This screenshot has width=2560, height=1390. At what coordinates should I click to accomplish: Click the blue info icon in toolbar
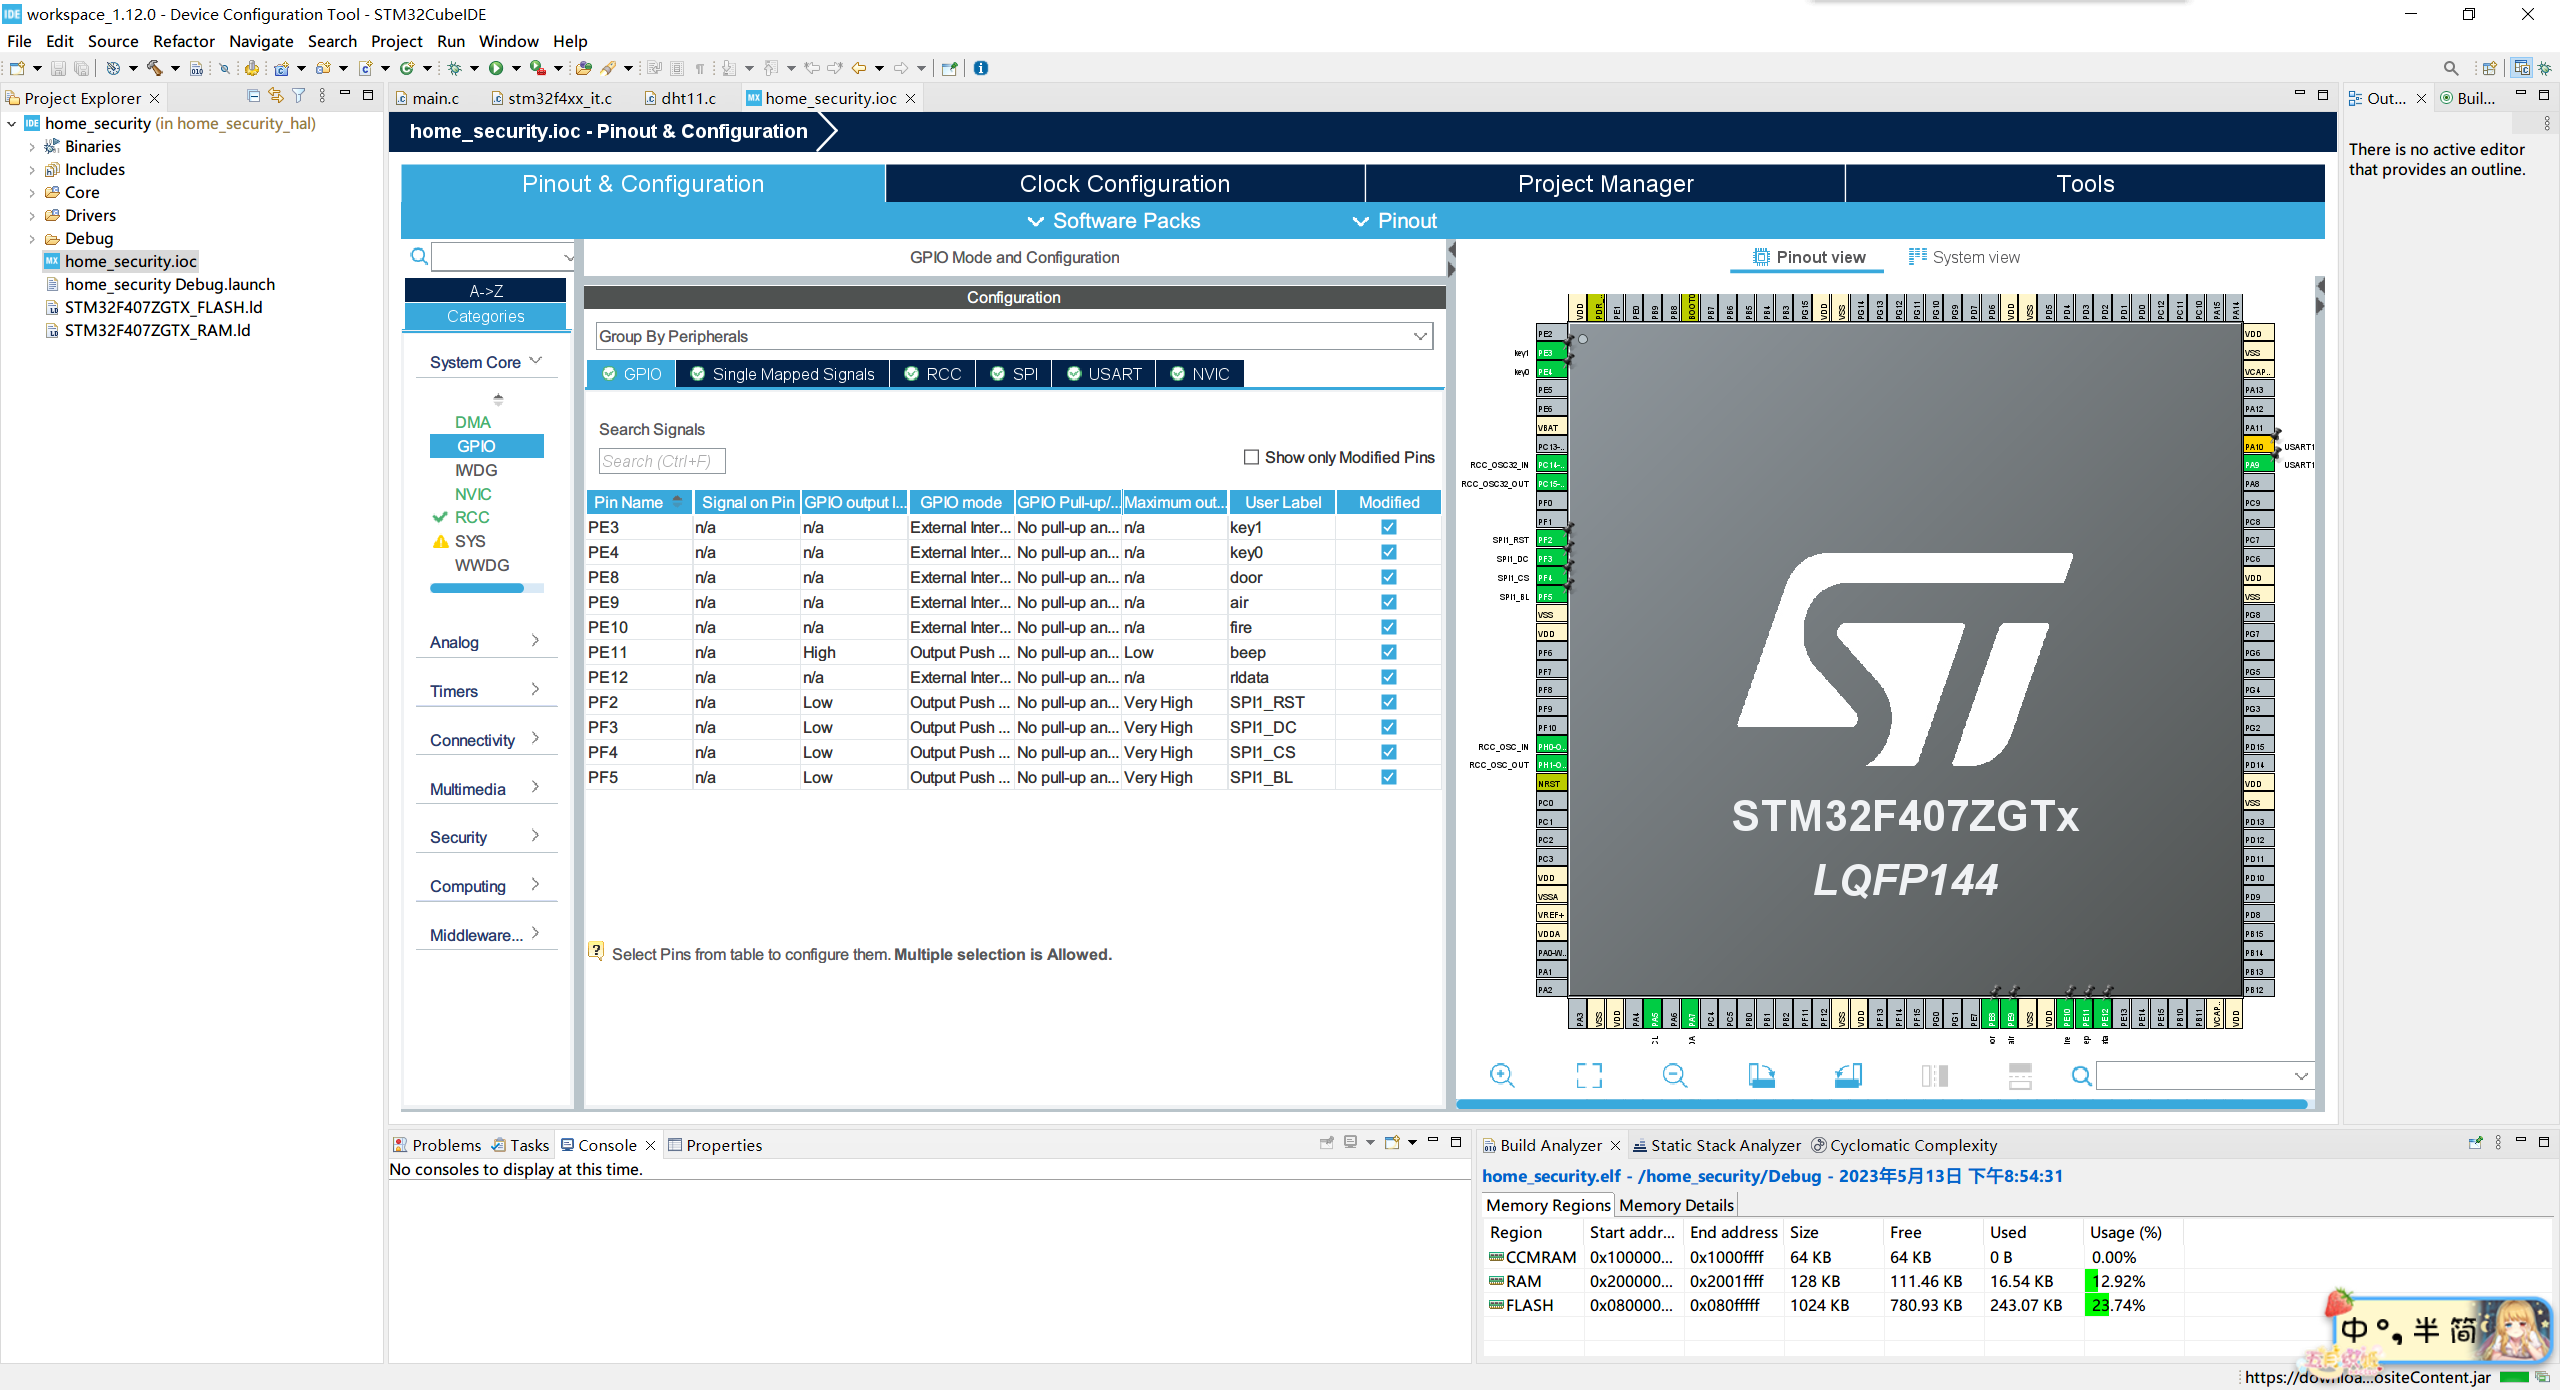coord(981,68)
